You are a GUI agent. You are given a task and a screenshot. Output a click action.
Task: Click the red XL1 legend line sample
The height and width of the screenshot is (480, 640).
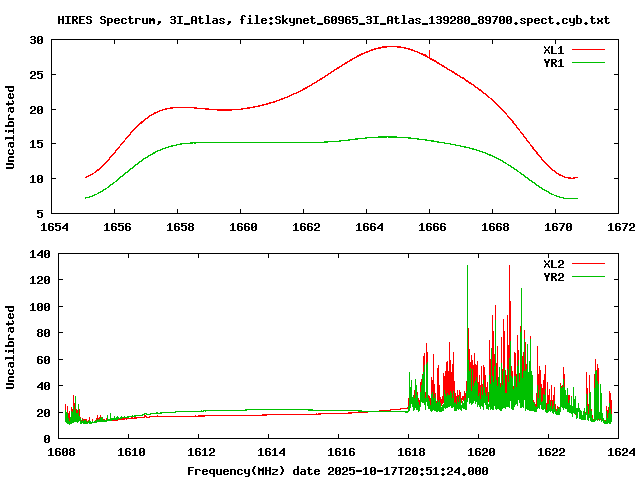589,49
